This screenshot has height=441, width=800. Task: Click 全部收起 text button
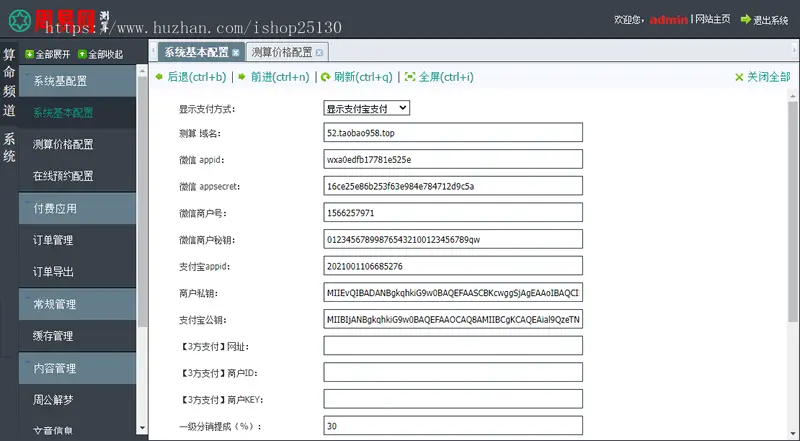point(106,54)
